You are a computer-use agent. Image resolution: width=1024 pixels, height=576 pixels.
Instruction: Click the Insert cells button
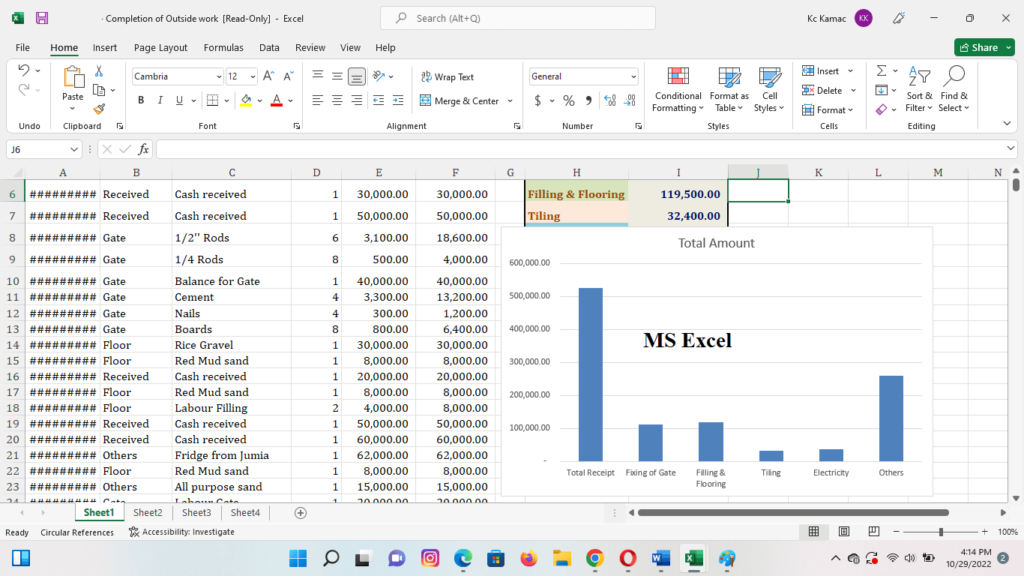(x=821, y=71)
